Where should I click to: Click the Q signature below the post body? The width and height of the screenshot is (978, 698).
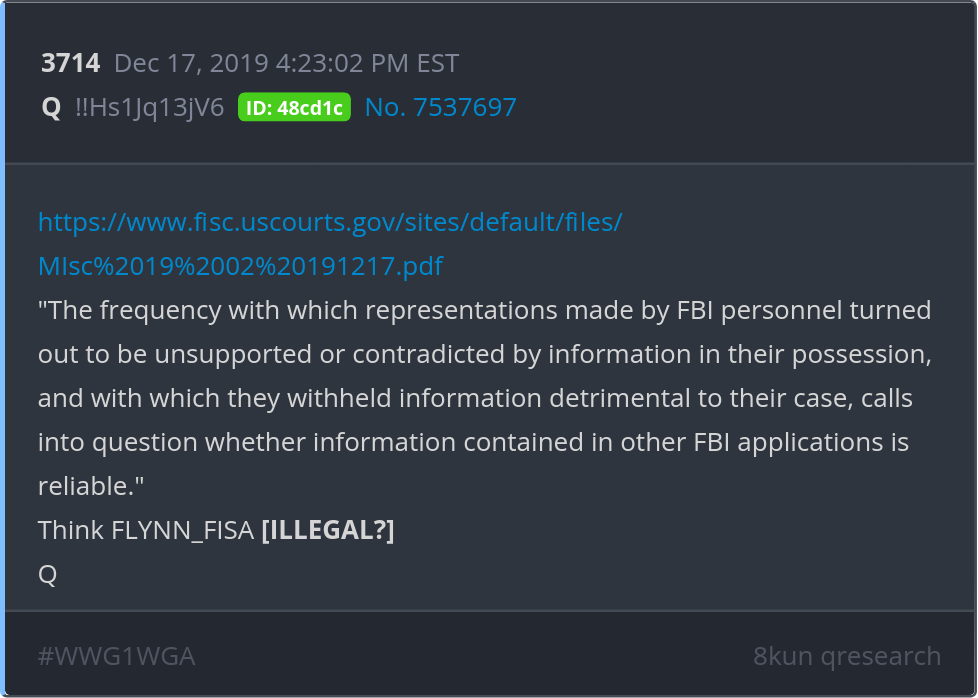pyautogui.click(x=47, y=574)
